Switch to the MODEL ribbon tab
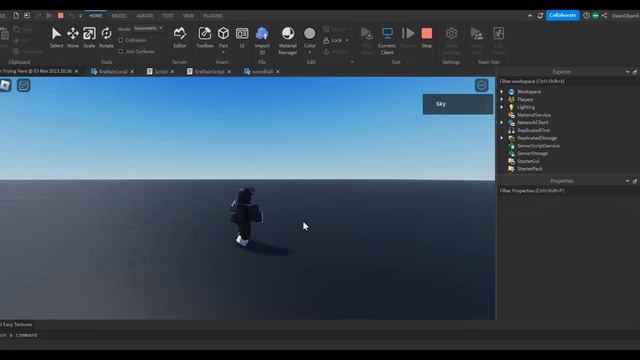The height and width of the screenshot is (360, 640). 119,16
